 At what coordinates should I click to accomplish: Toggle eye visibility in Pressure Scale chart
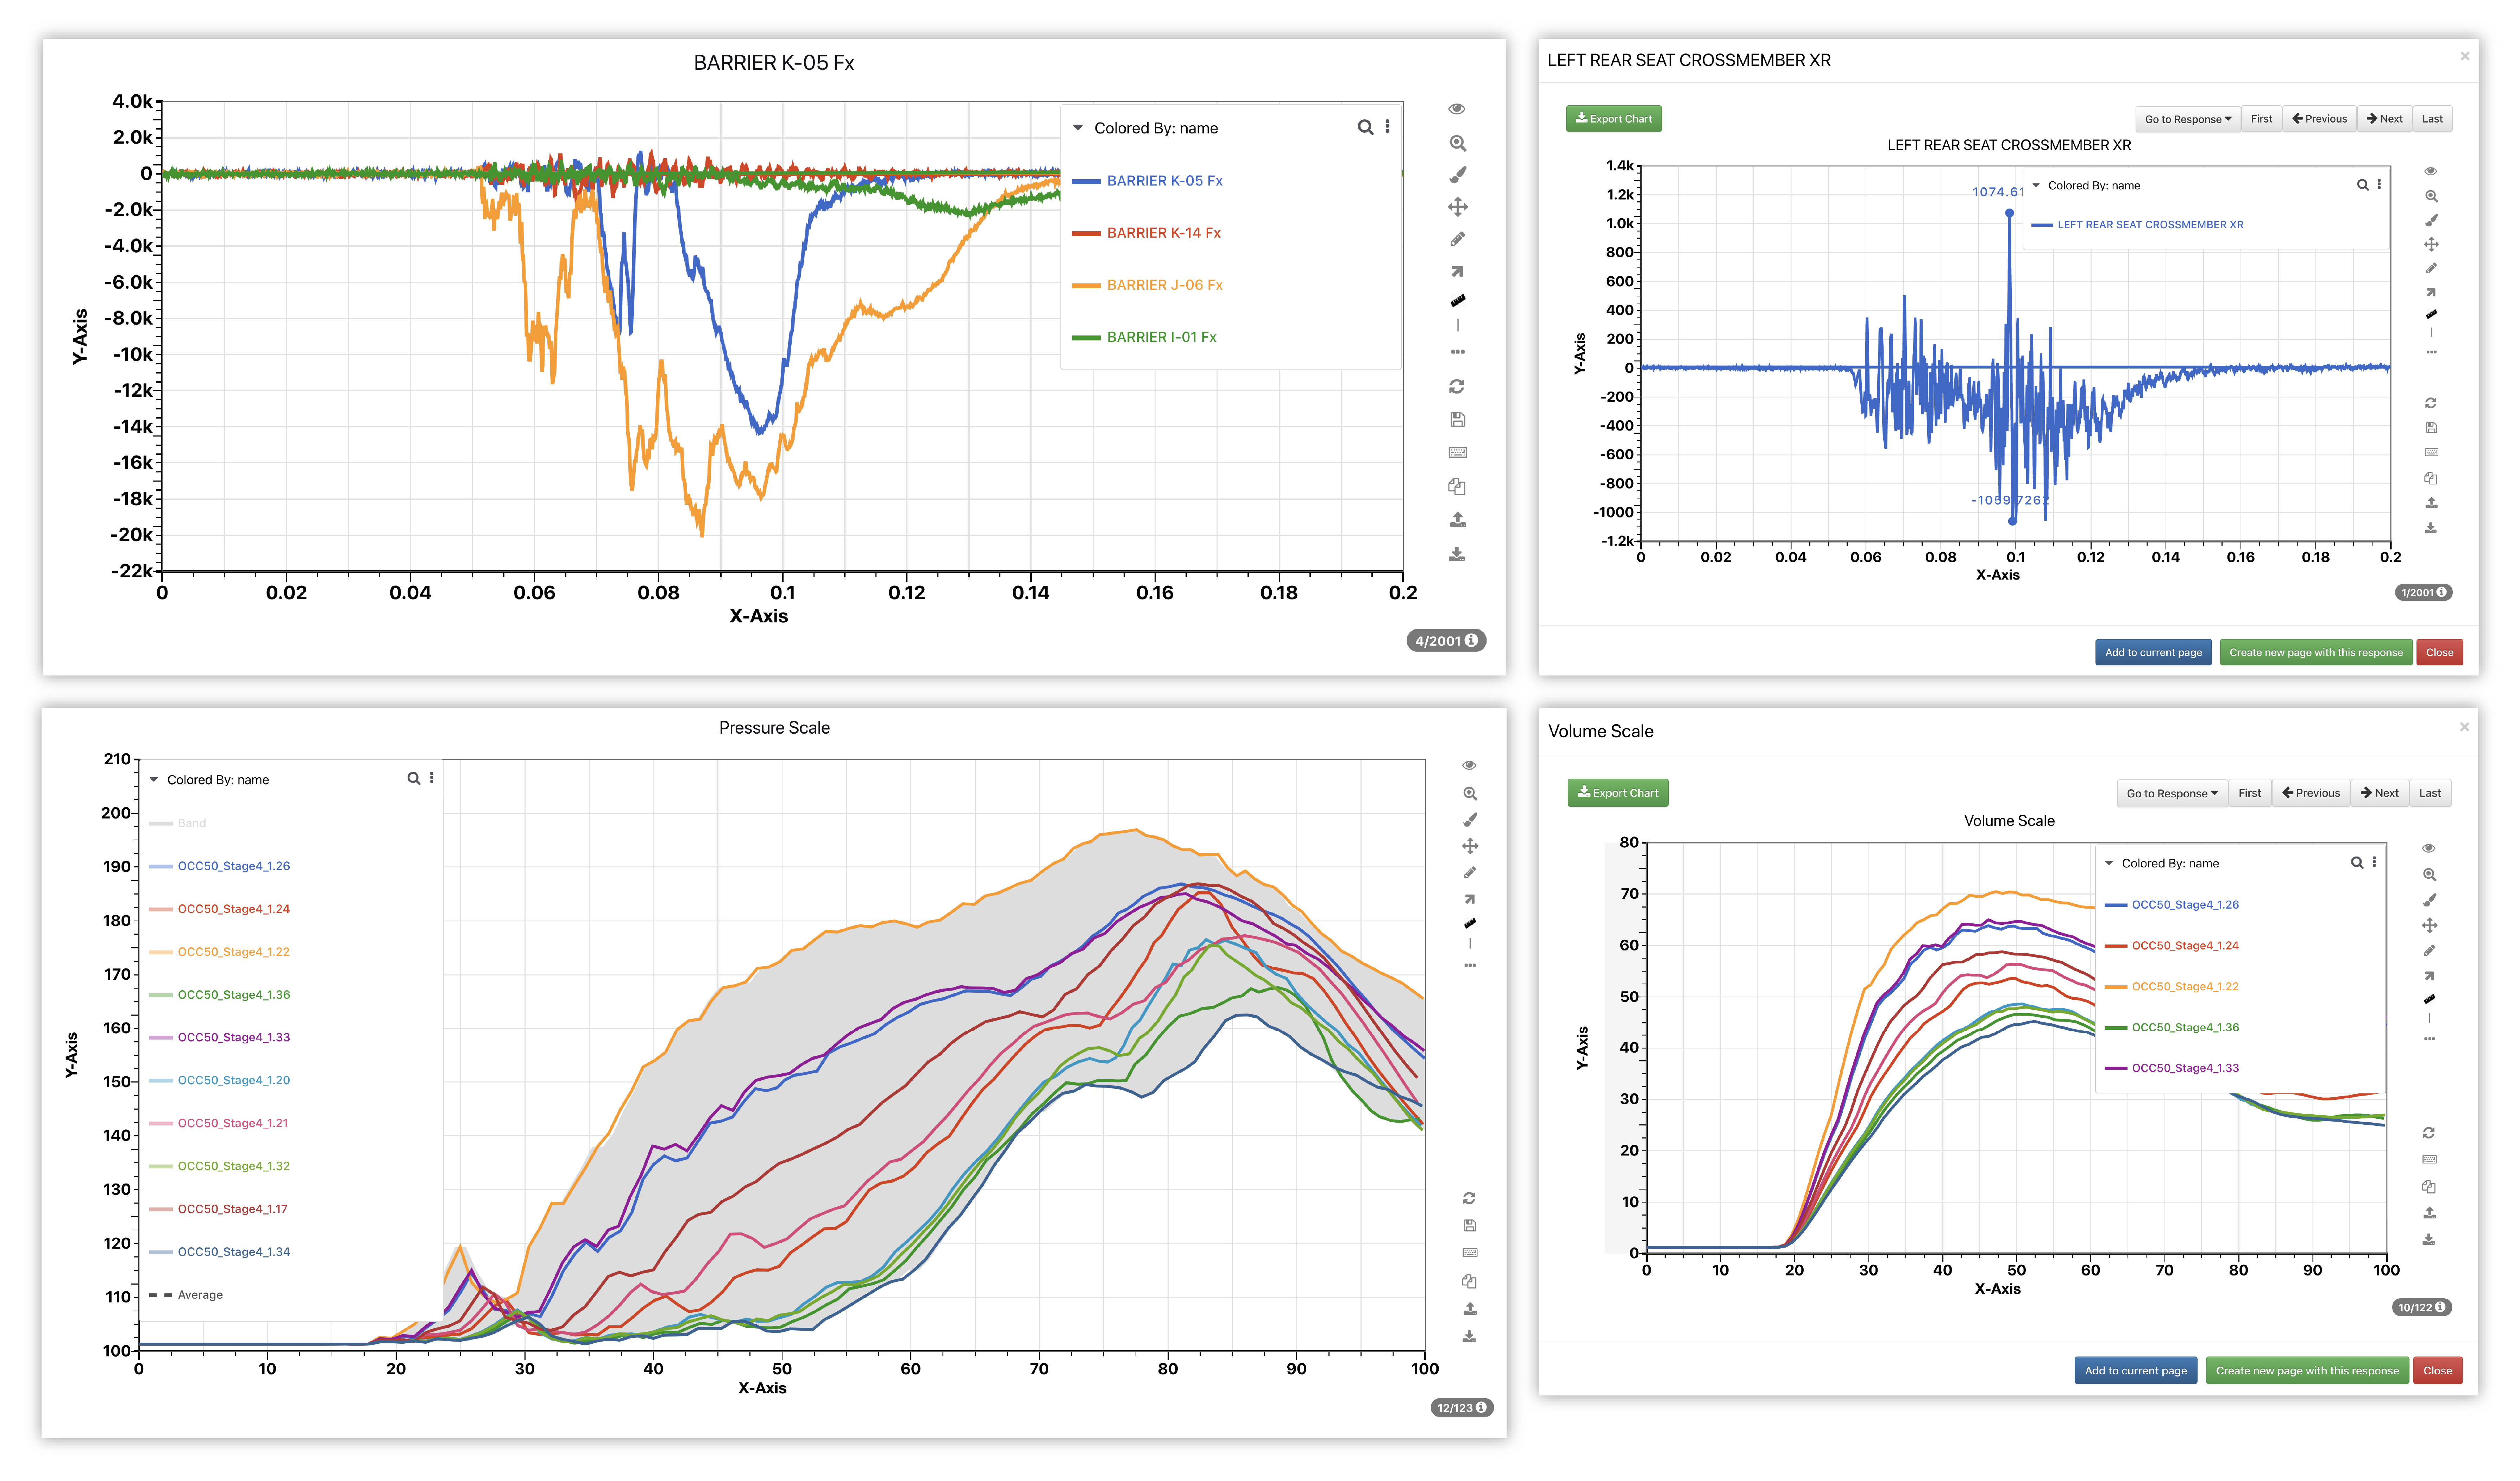1469,765
